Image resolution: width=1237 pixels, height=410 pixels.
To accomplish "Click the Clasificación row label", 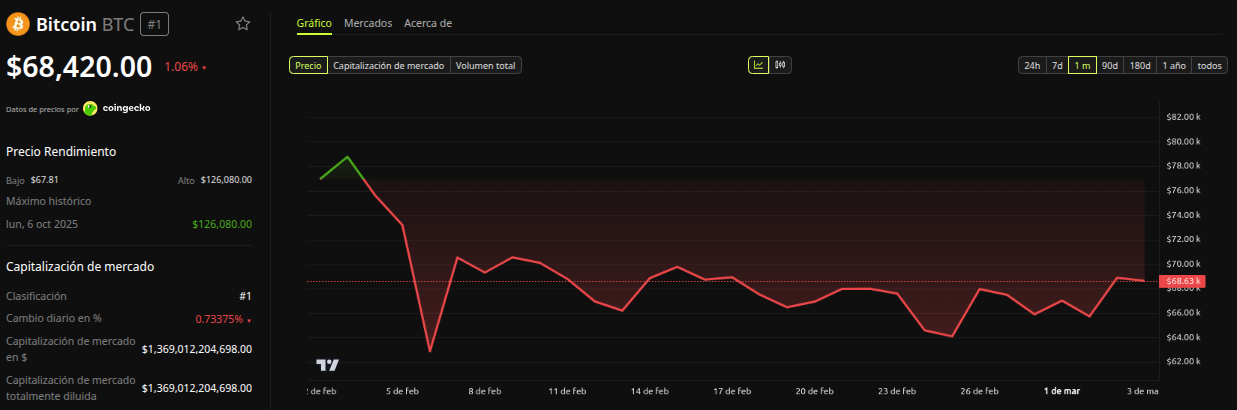I will tap(36, 296).
